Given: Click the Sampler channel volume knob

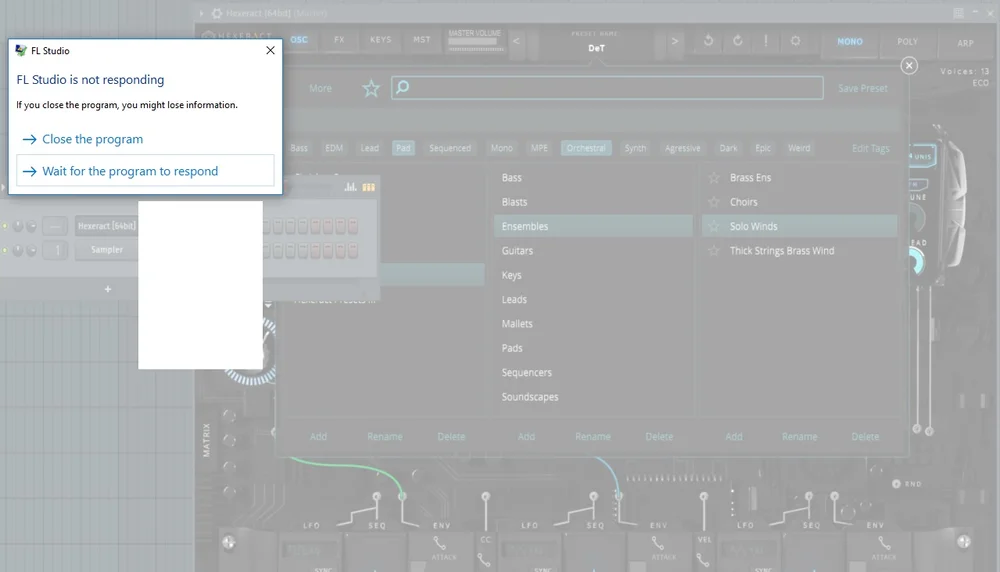Looking at the screenshot, I should (31, 250).
